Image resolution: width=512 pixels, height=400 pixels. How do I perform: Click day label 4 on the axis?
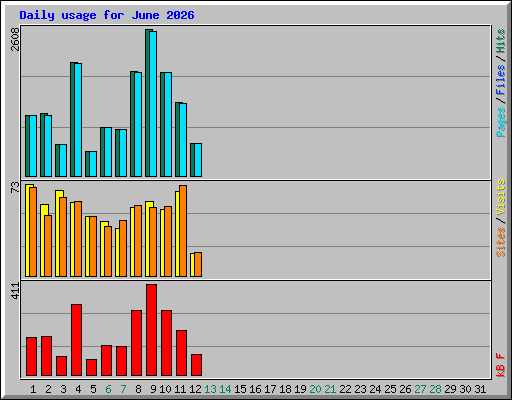[78, 389]
